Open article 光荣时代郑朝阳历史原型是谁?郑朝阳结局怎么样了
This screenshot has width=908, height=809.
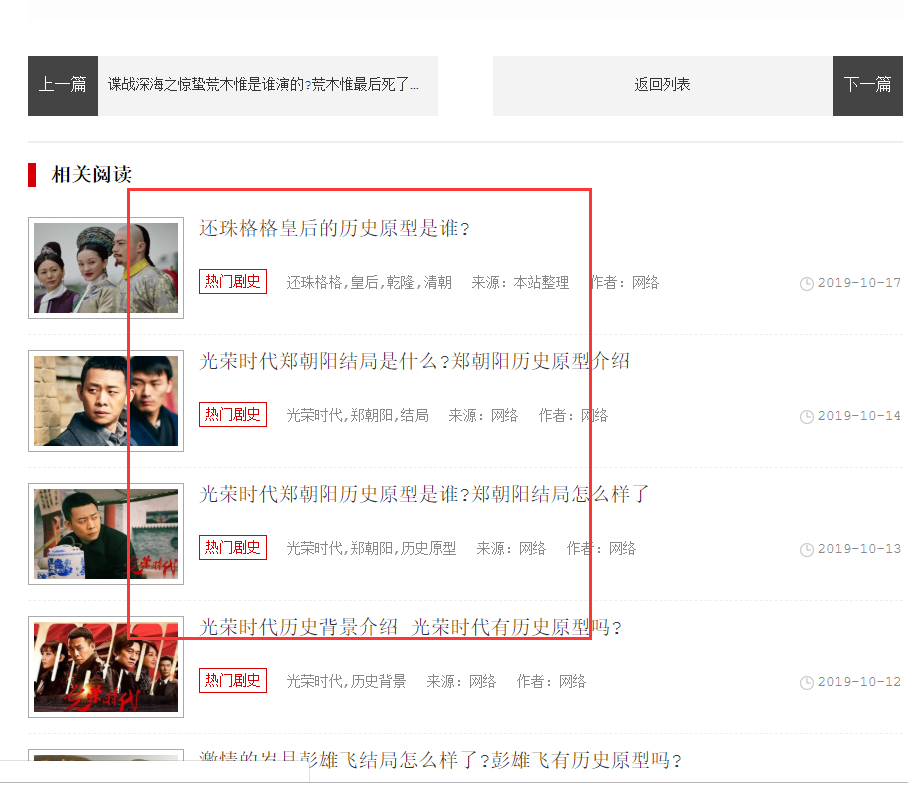click(424, 495)
